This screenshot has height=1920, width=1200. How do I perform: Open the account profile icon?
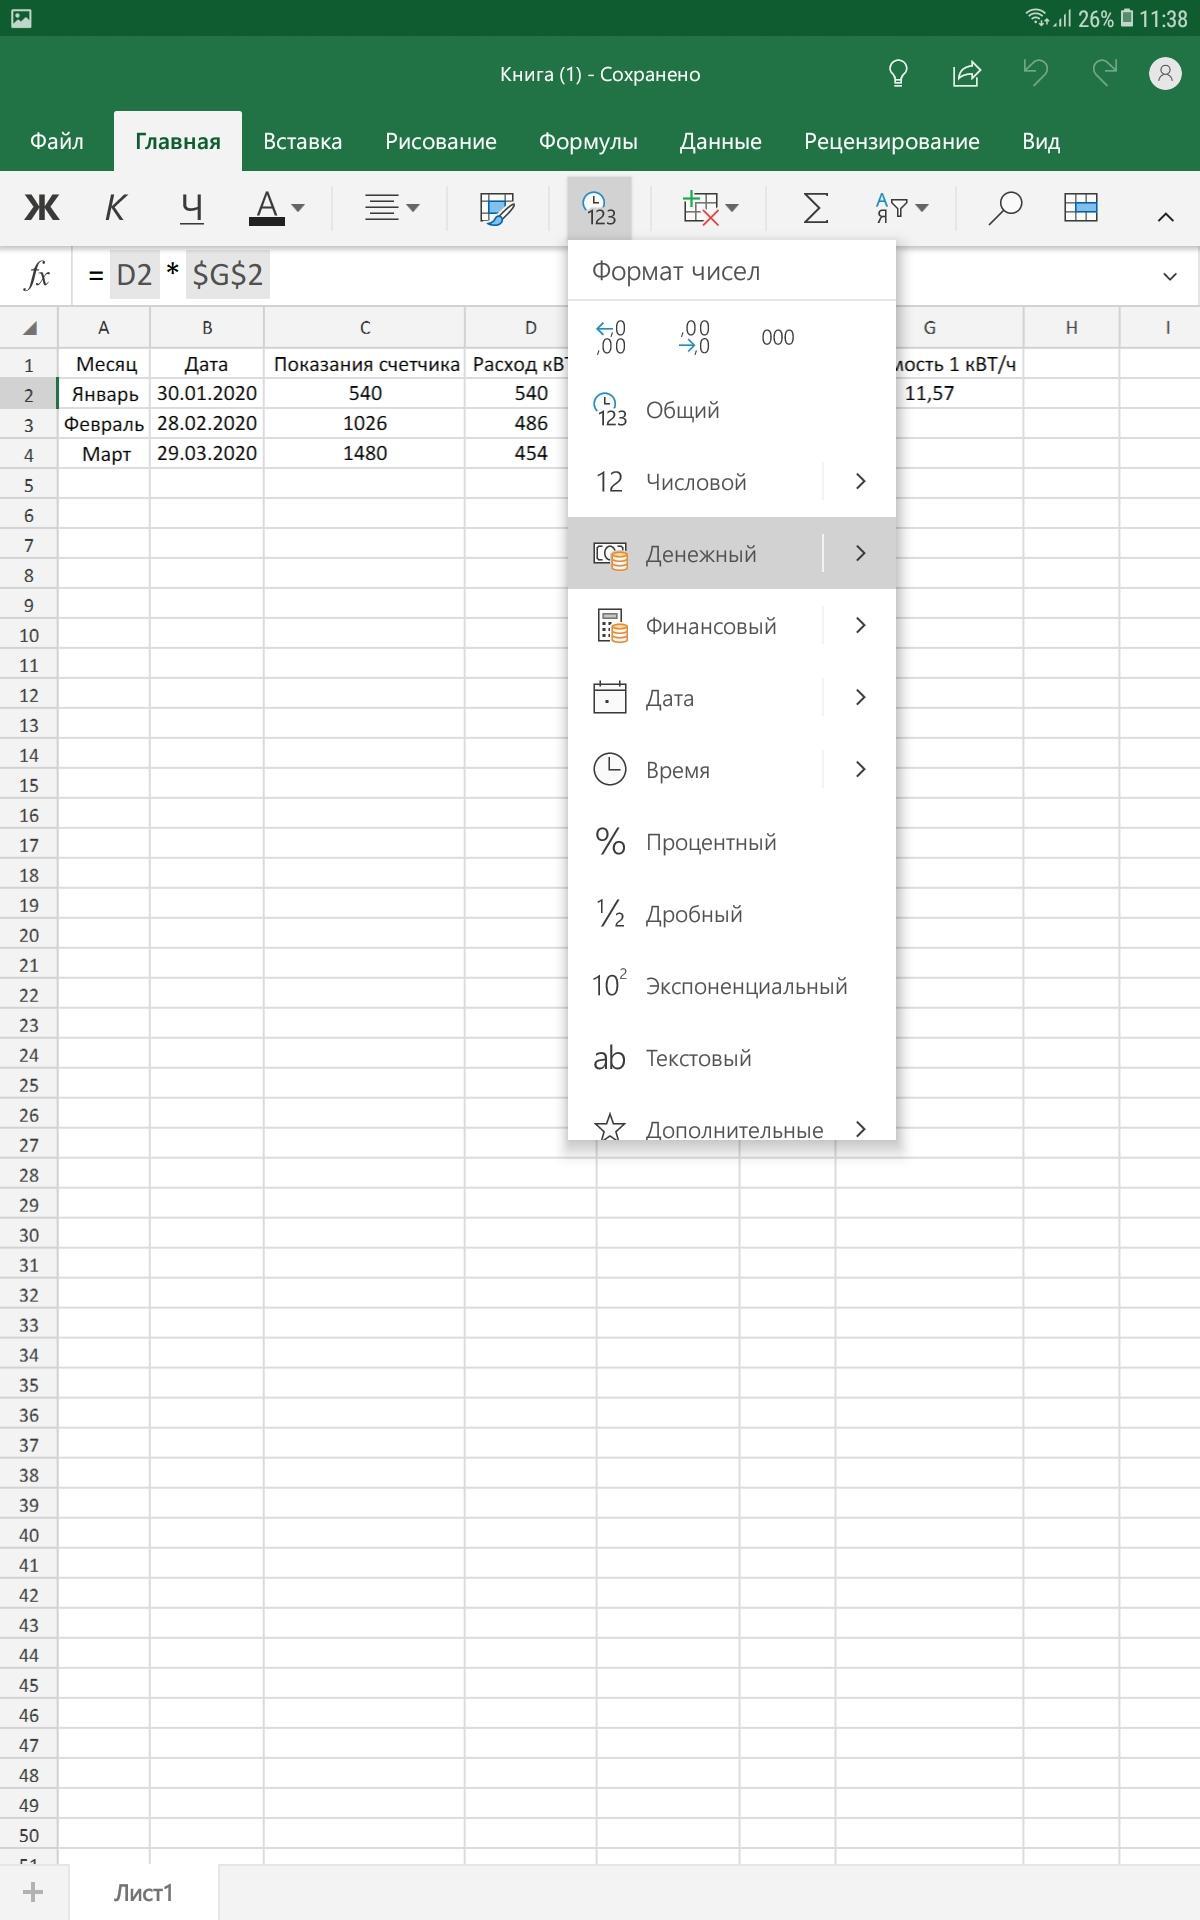(x=1165, y=73)
